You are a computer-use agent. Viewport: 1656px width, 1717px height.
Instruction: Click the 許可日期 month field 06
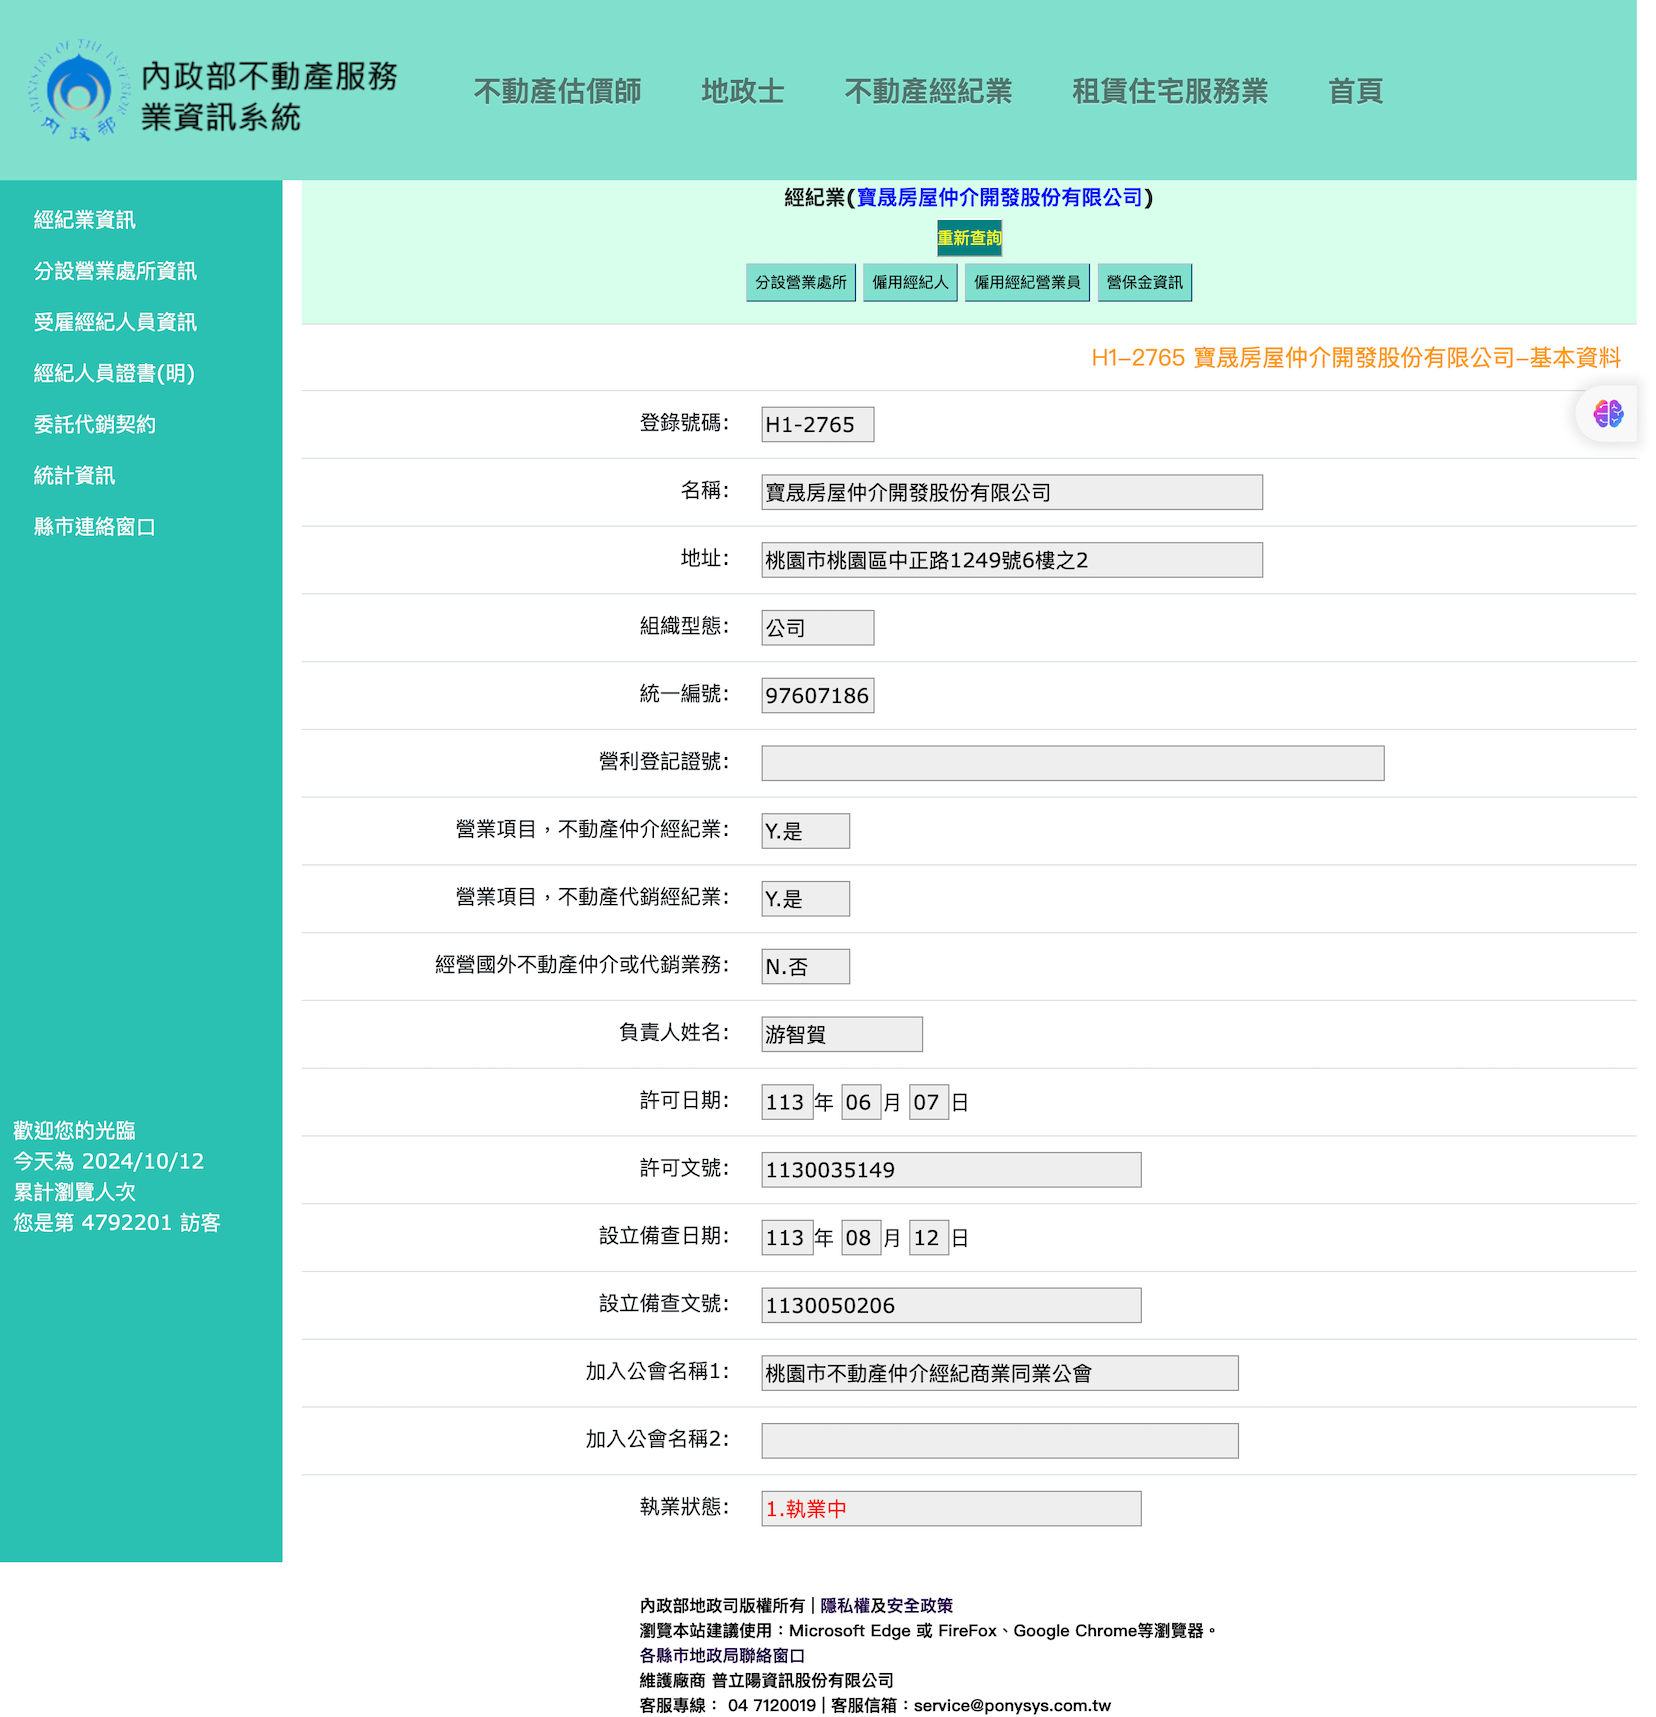coord(860,1102)
